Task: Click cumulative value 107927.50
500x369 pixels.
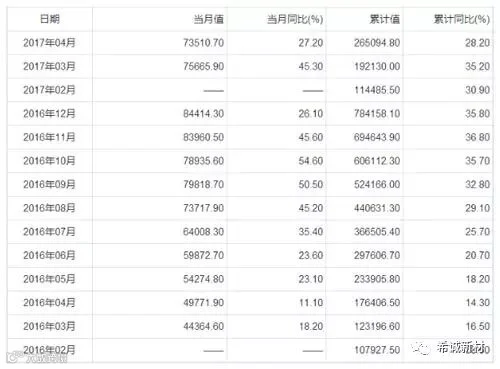Action: 377,350
